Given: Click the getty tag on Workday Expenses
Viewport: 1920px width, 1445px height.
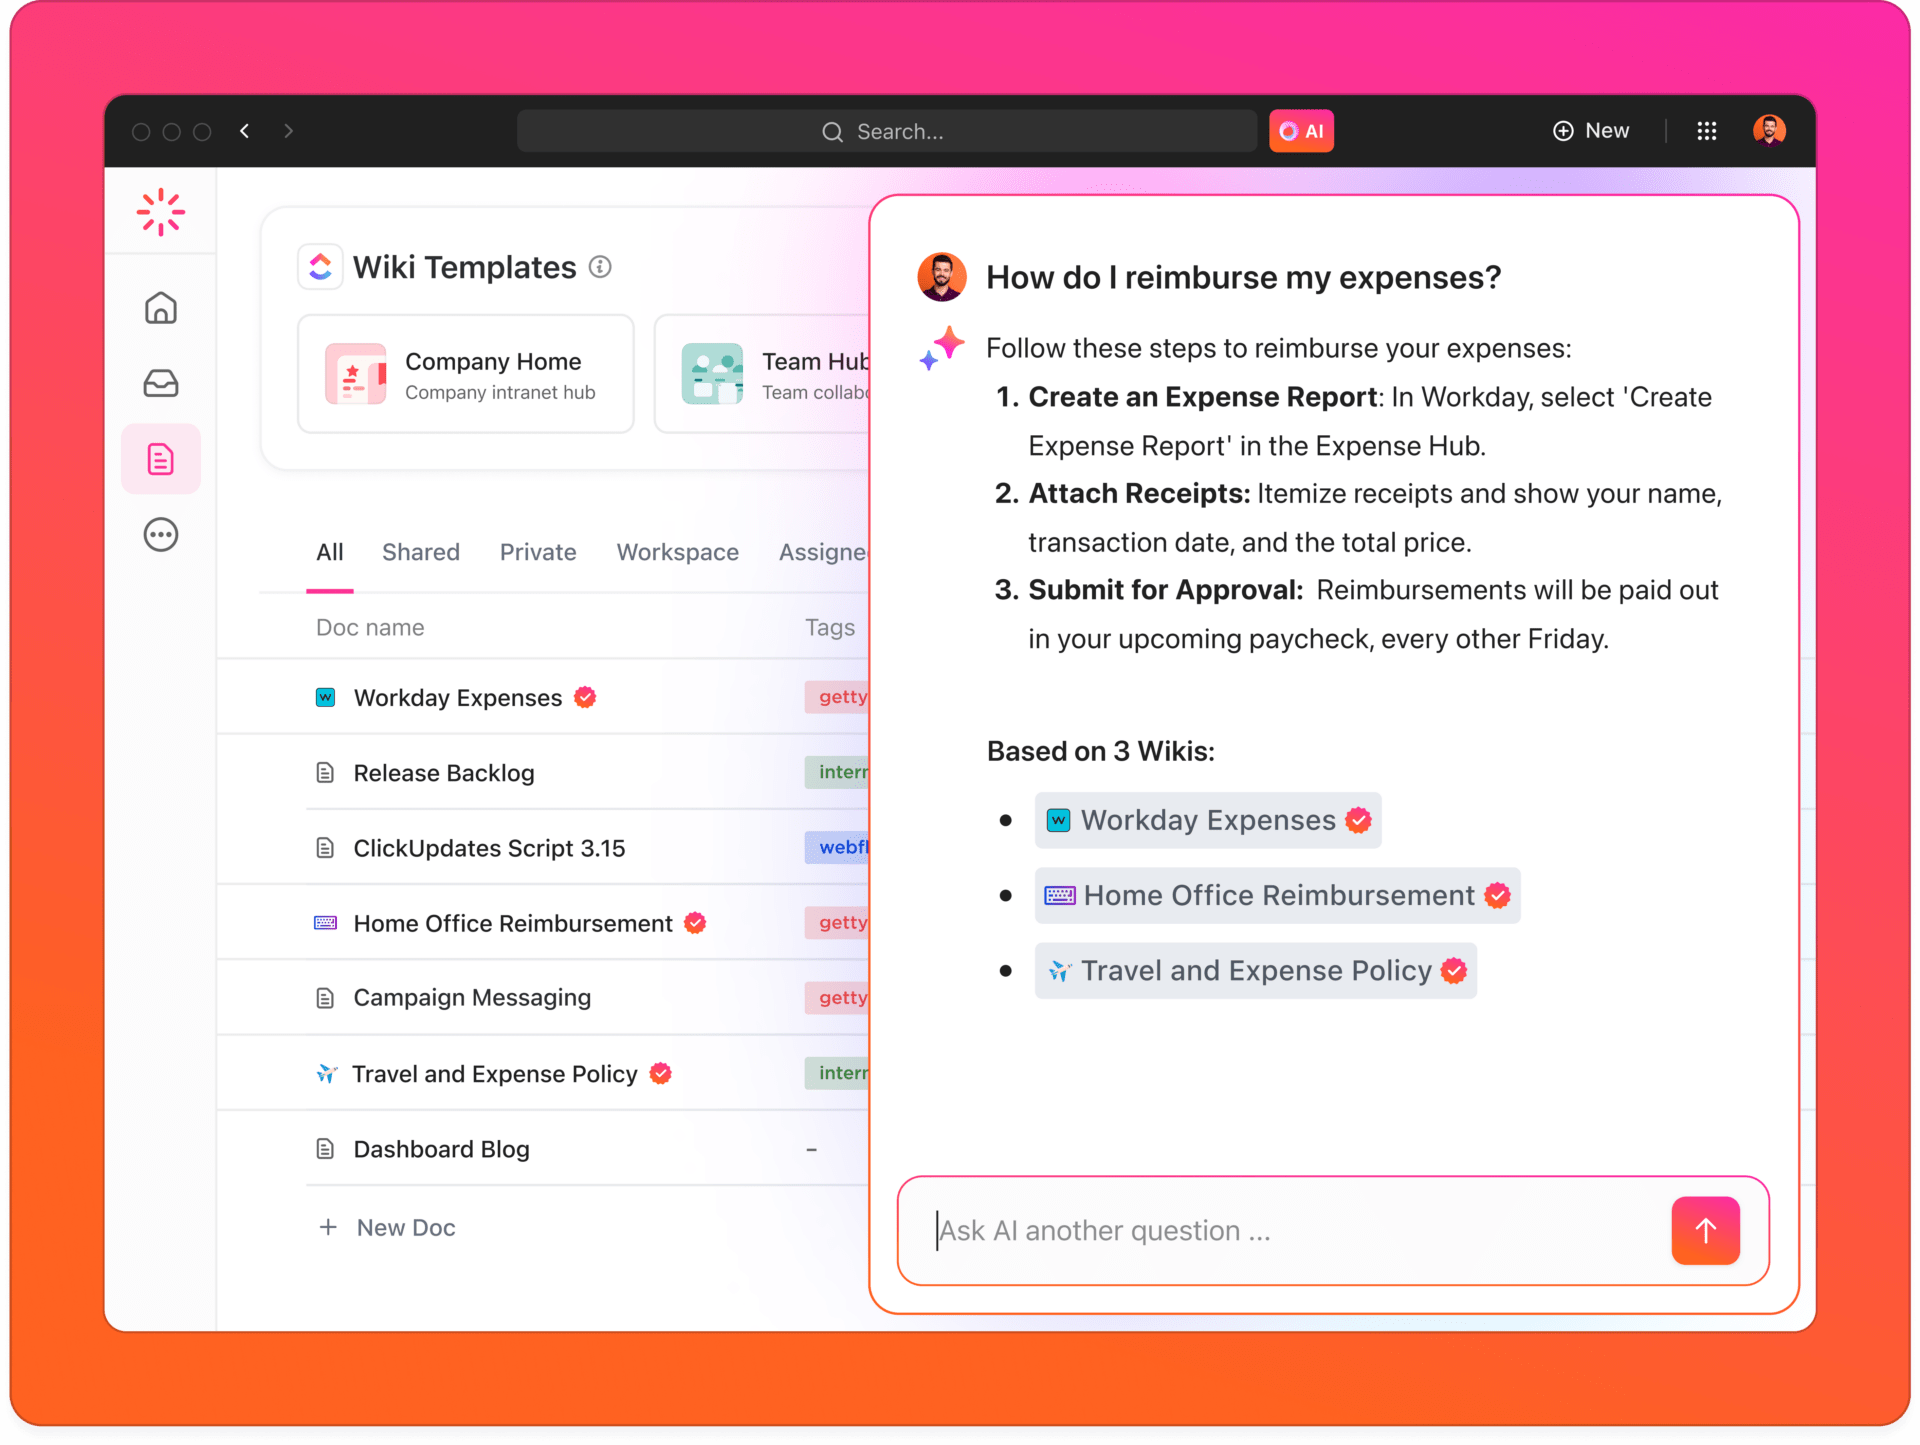Looking at the screenshot, I should (x=838, y=697).
